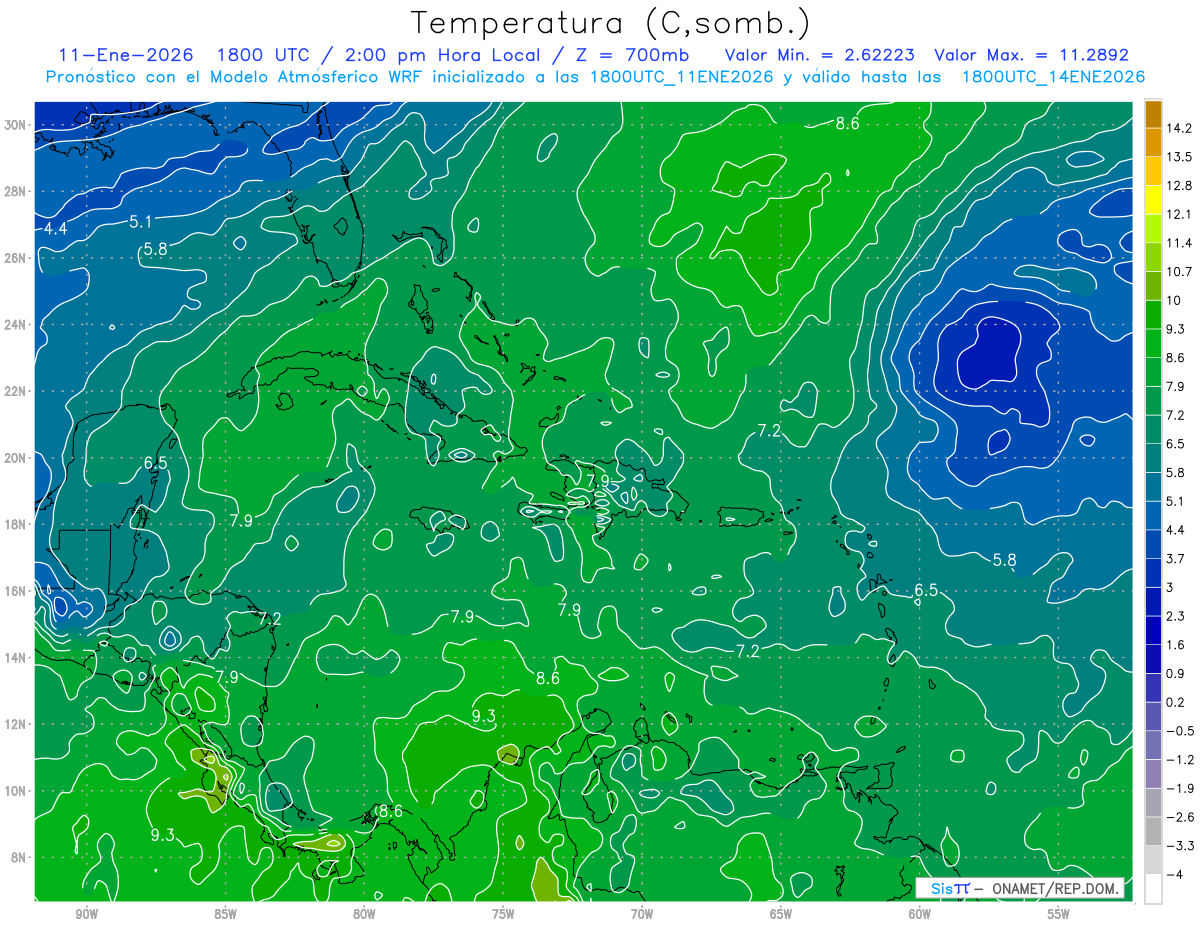The image size is (1200, 927).
Task: Click the '14.2' colorbar value label
Action: point(1179,128)
